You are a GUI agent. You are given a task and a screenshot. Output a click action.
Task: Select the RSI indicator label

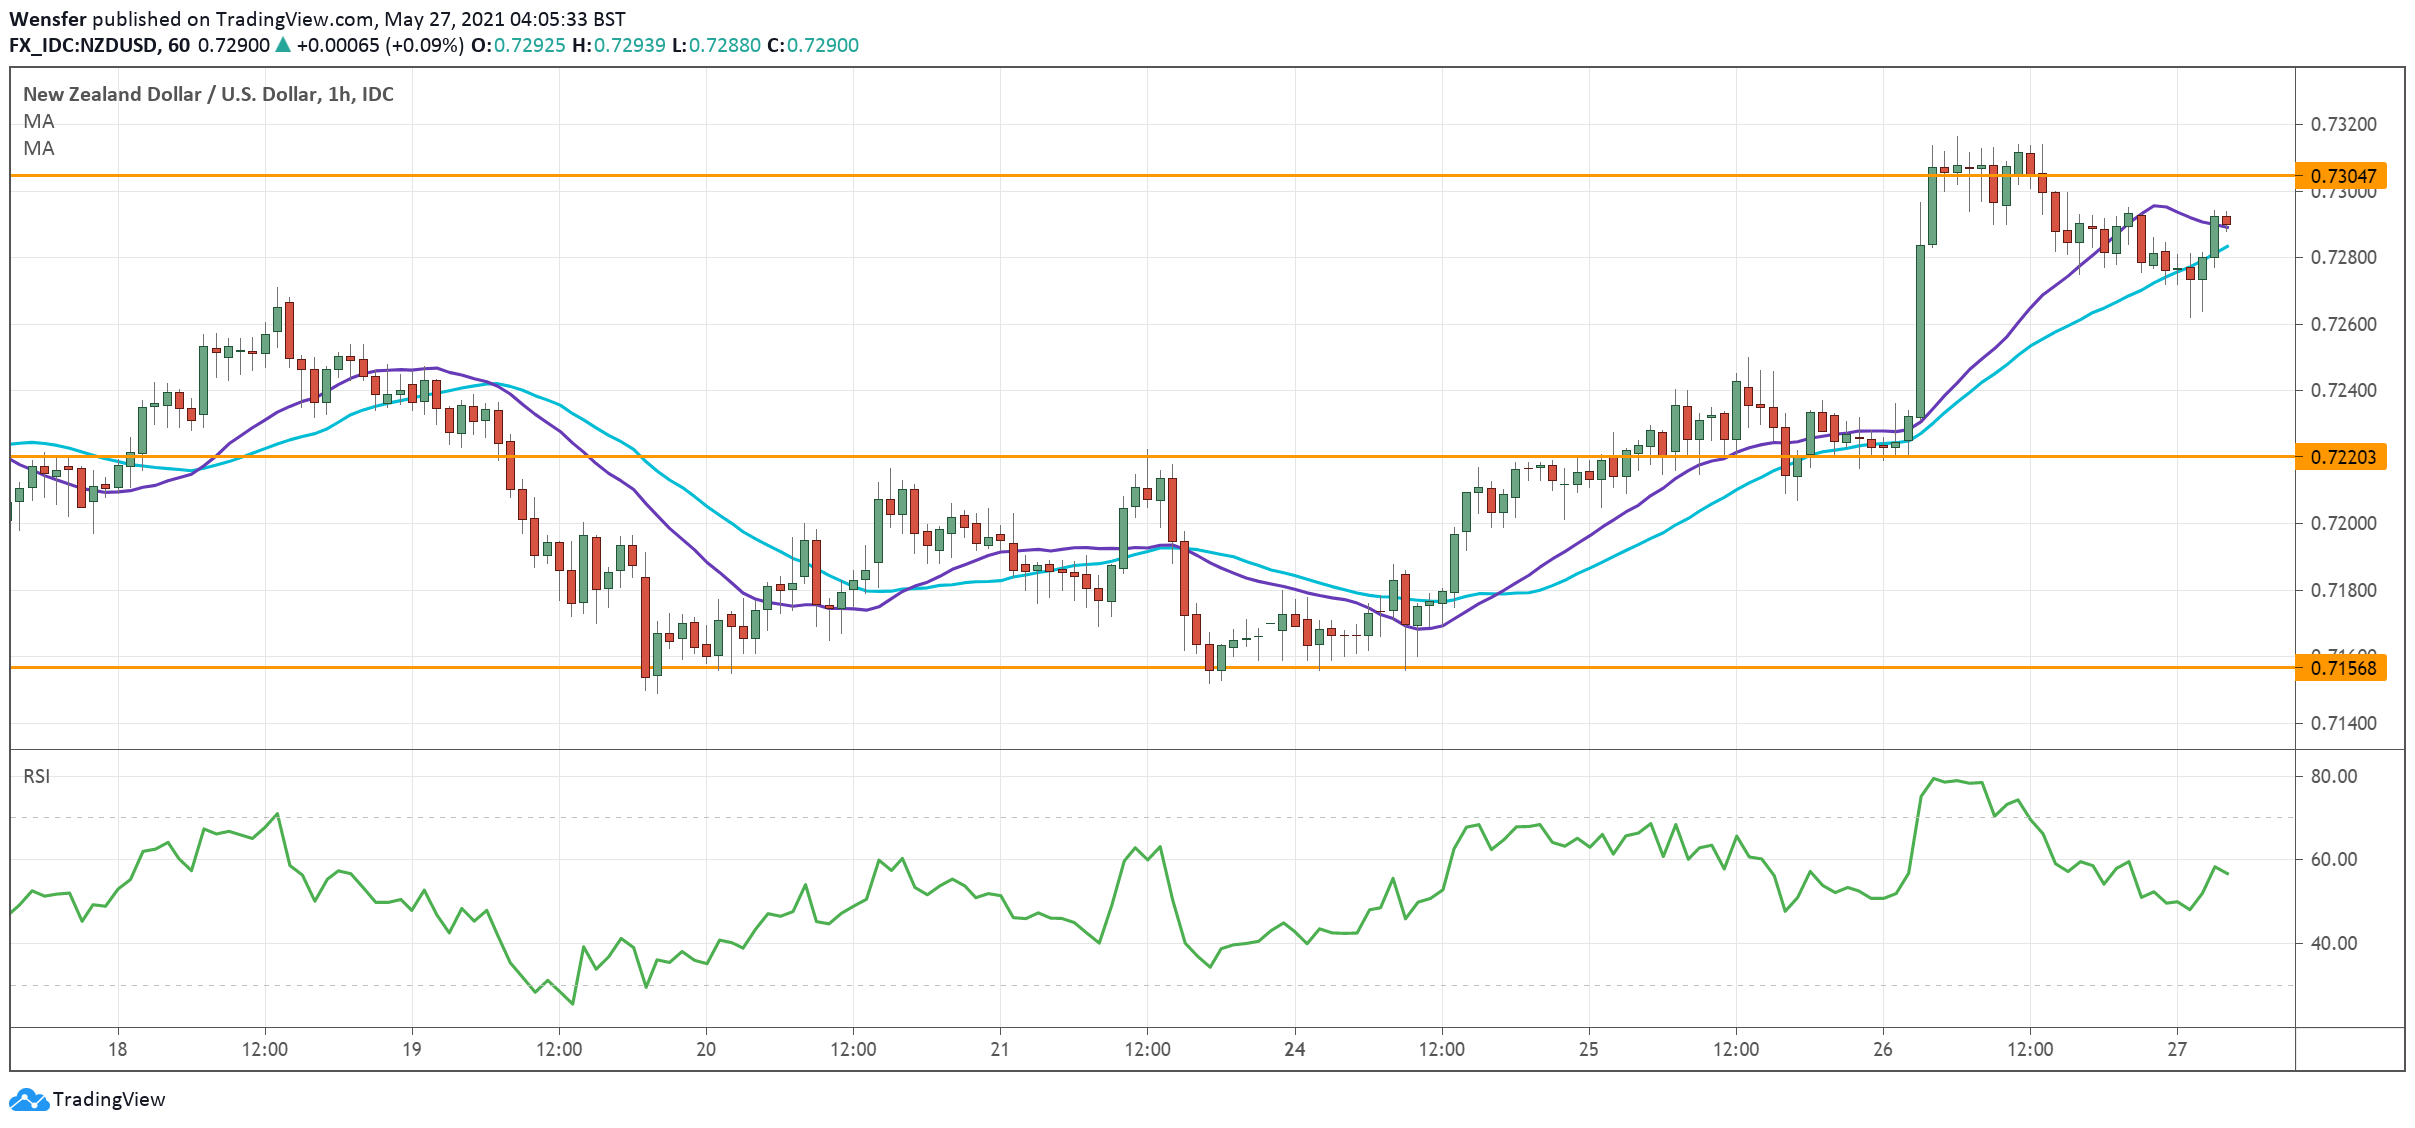click(x=37, y=776)
